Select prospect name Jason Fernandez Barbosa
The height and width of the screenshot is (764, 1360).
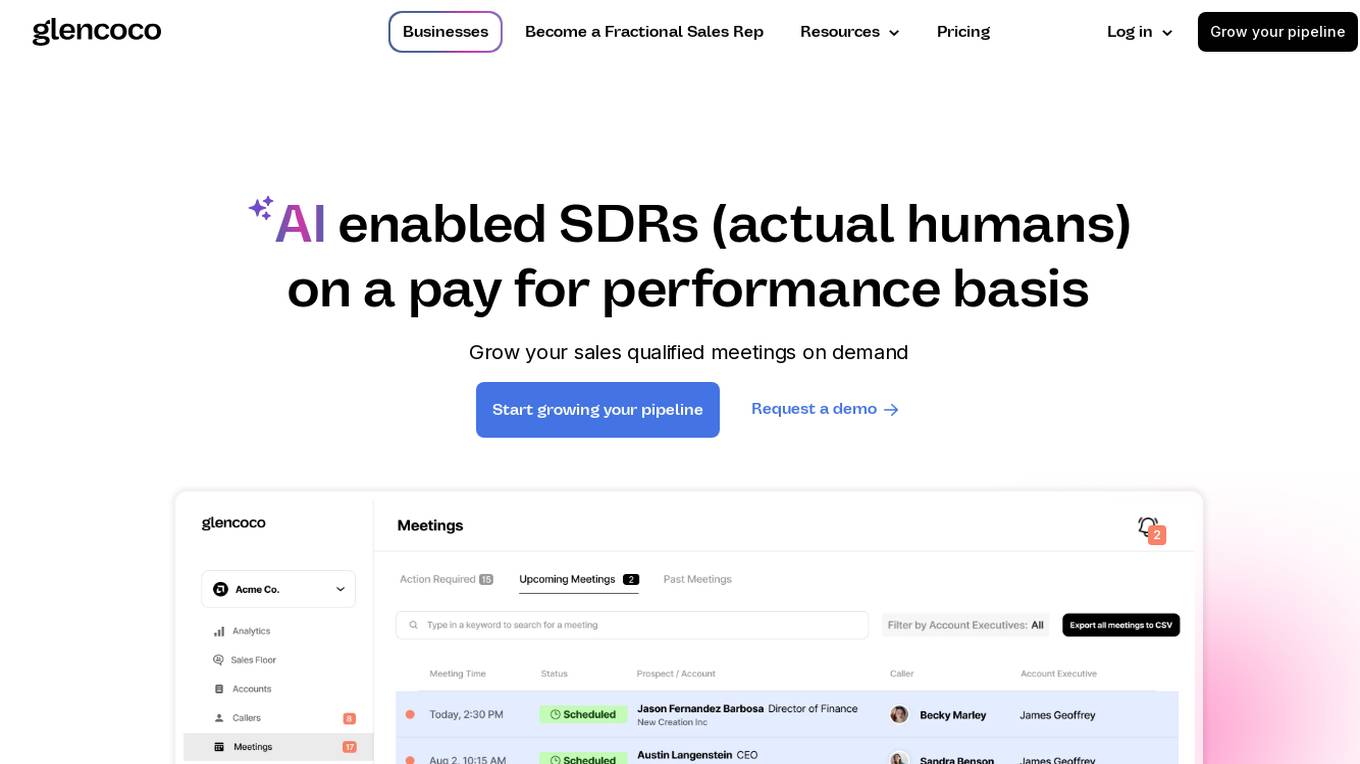point(700,708)
